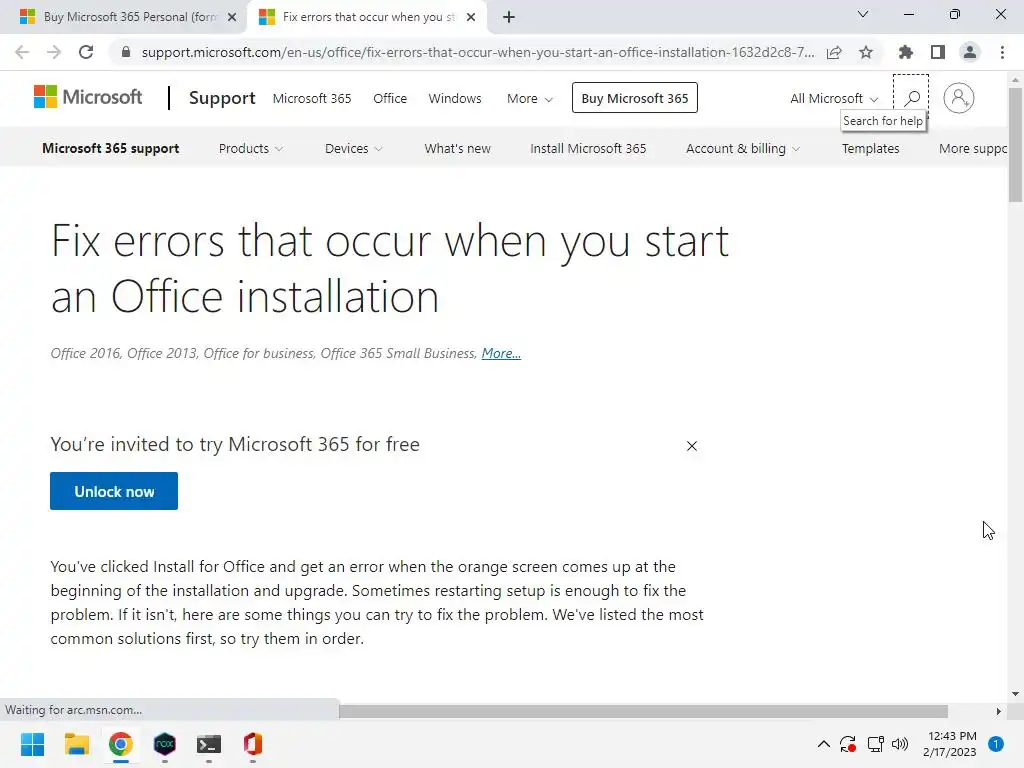Viewport: 1024px width, 768px height.
Task: Open Chrome three-dot menu
Action: (x=1002, y=52)
